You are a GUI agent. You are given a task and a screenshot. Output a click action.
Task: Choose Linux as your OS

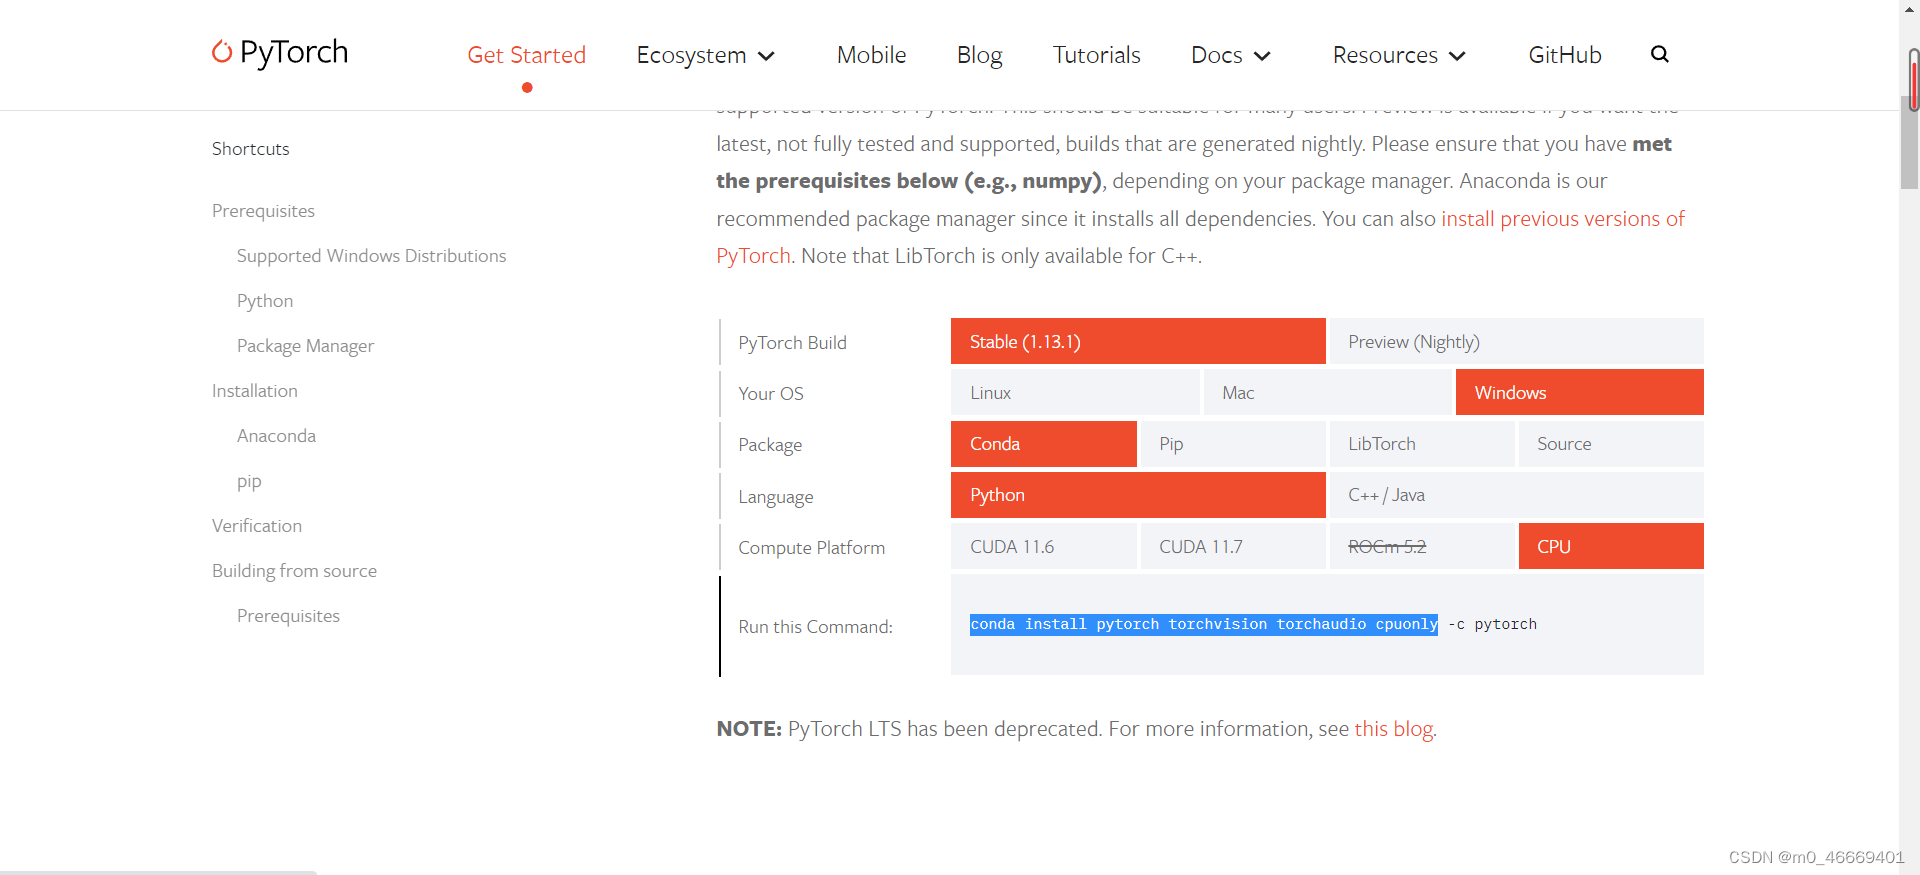pyautogui.click(x=1075, y=392)
